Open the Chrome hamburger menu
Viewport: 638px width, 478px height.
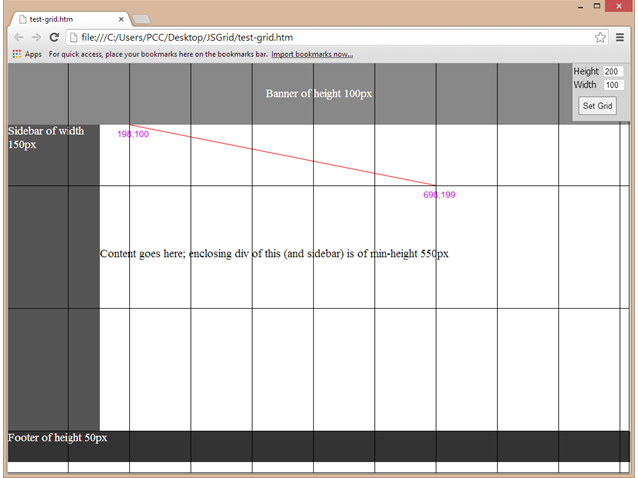[x=620, y=37]
